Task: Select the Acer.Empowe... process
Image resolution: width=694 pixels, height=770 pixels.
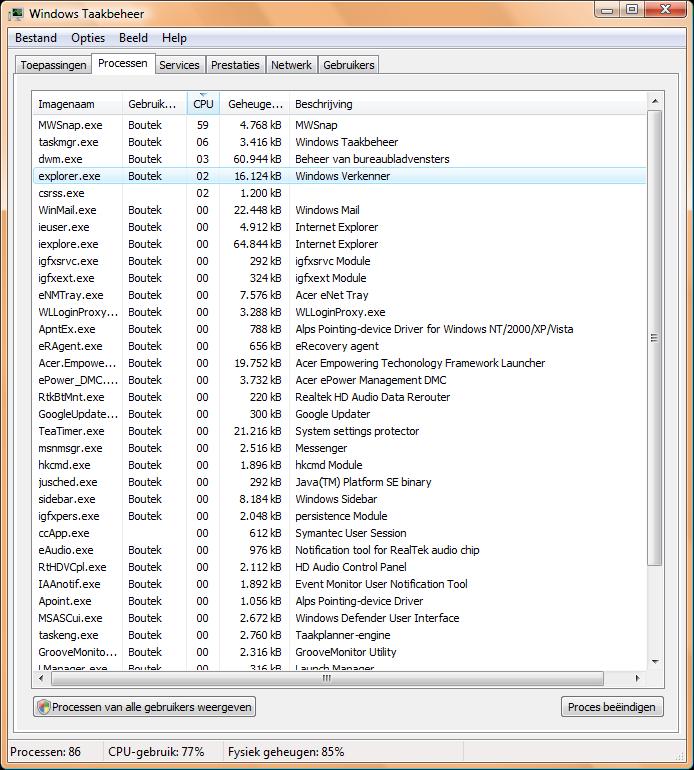Action: [339, 363]
